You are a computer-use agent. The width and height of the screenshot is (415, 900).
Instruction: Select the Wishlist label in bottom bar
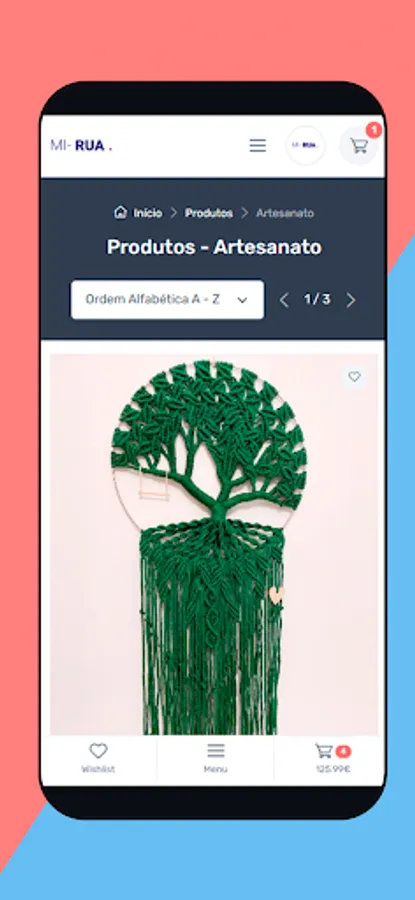pos(98,769)
